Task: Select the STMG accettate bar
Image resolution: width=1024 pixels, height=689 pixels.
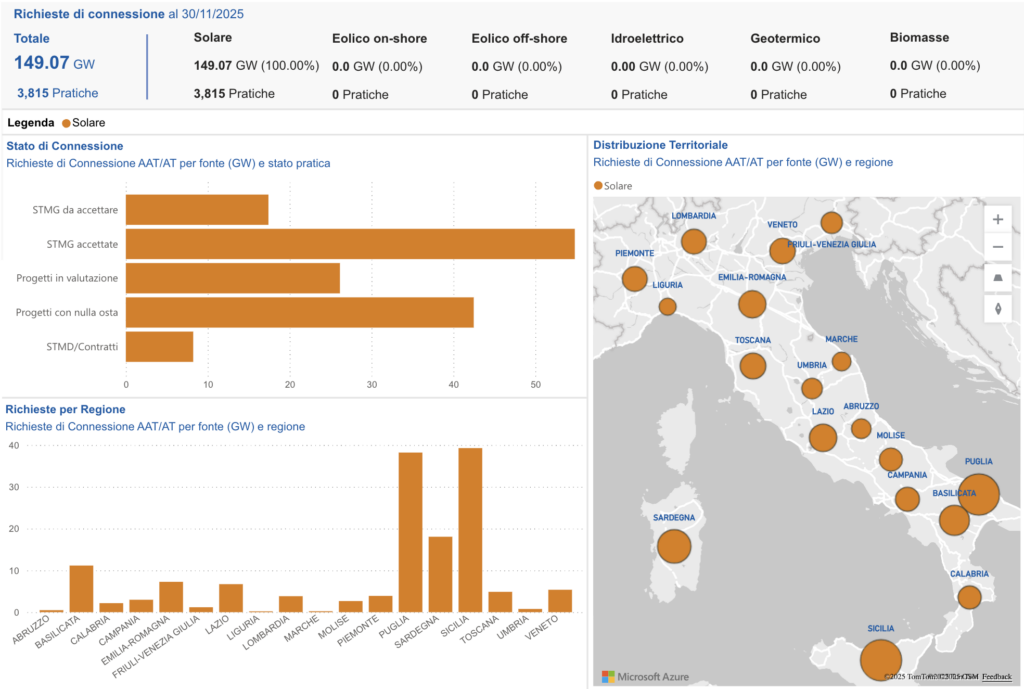Action: pyautogui.click(x=350, y=244)
